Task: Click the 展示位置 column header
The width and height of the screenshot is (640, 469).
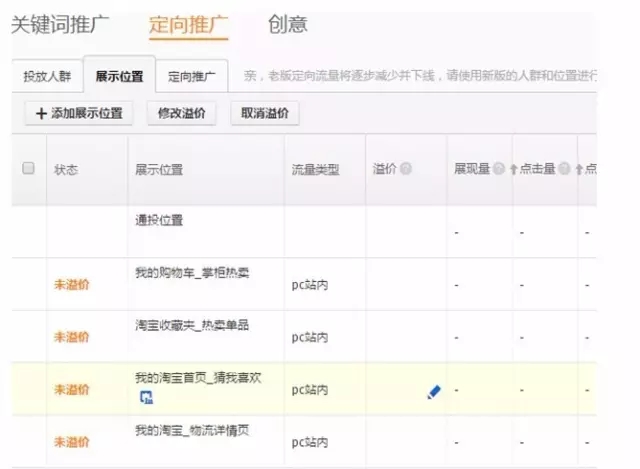Action: click(159, 169)
